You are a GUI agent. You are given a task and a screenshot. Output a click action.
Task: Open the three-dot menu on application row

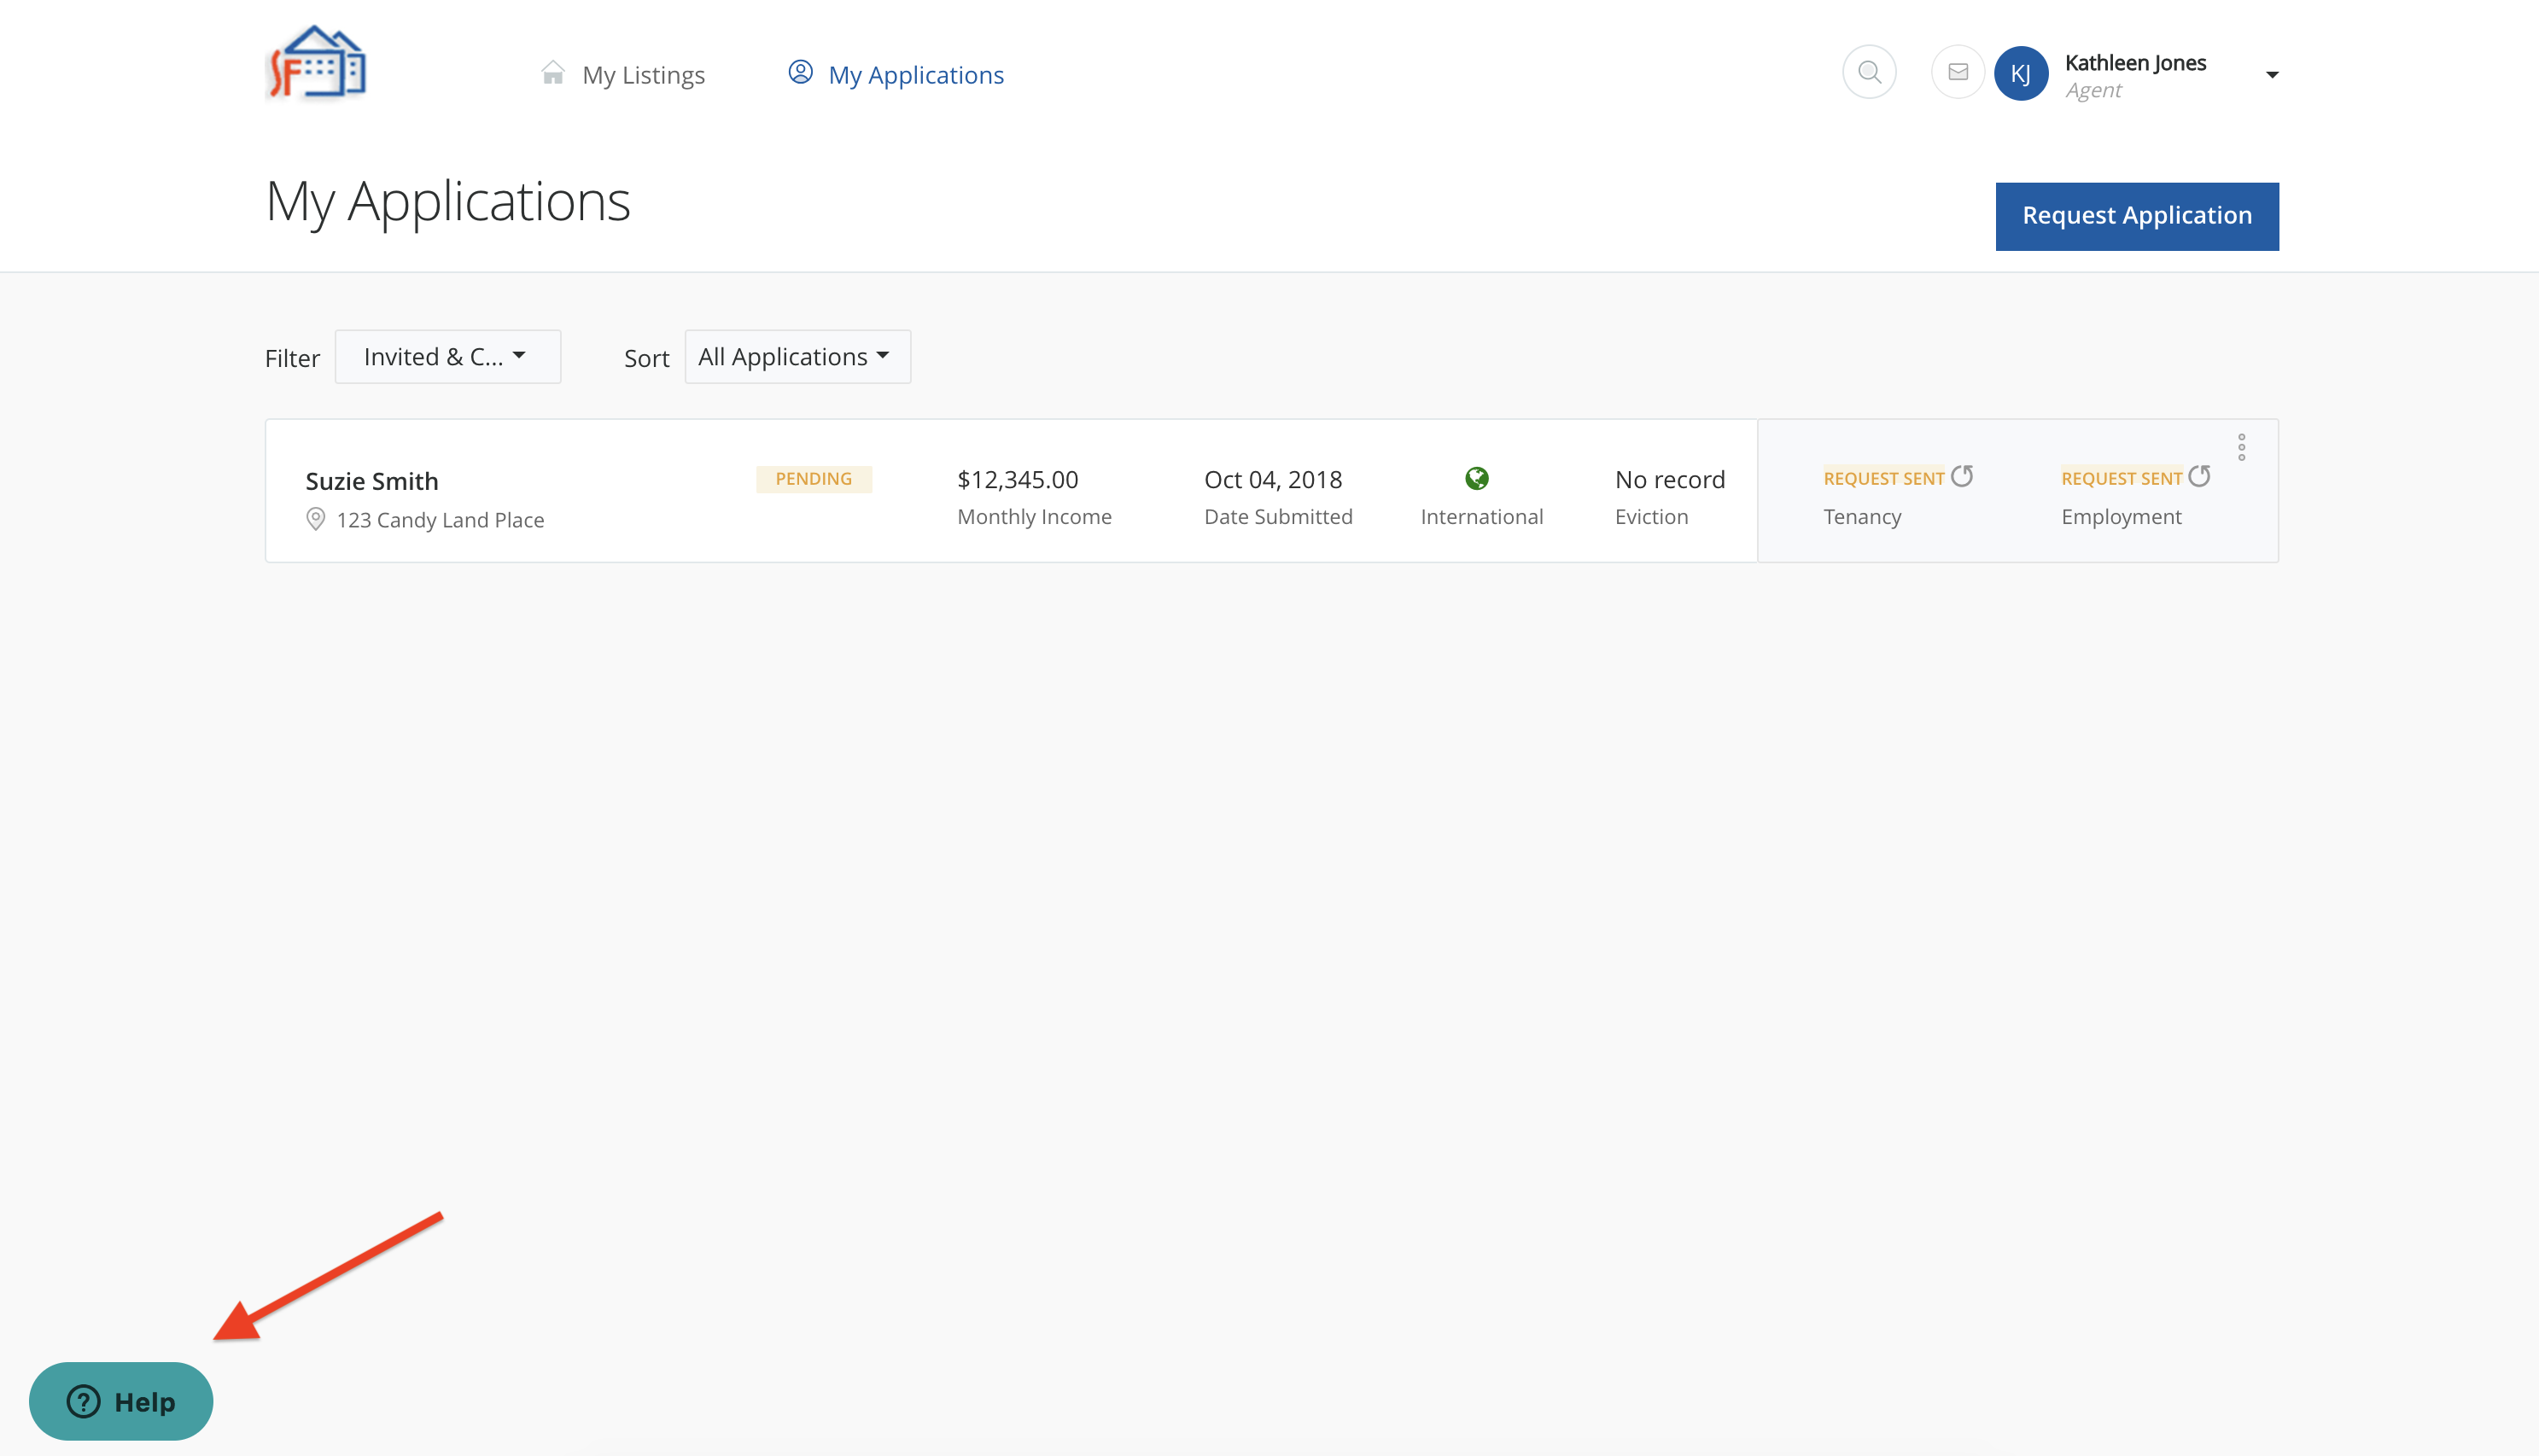[x=2241, y=447]
